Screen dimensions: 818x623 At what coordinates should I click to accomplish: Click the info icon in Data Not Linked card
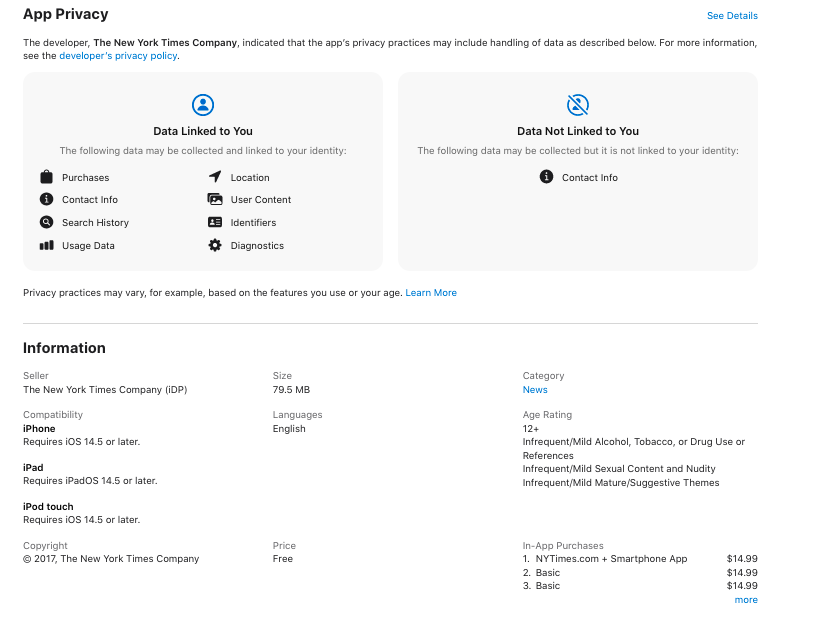(546, 176)
